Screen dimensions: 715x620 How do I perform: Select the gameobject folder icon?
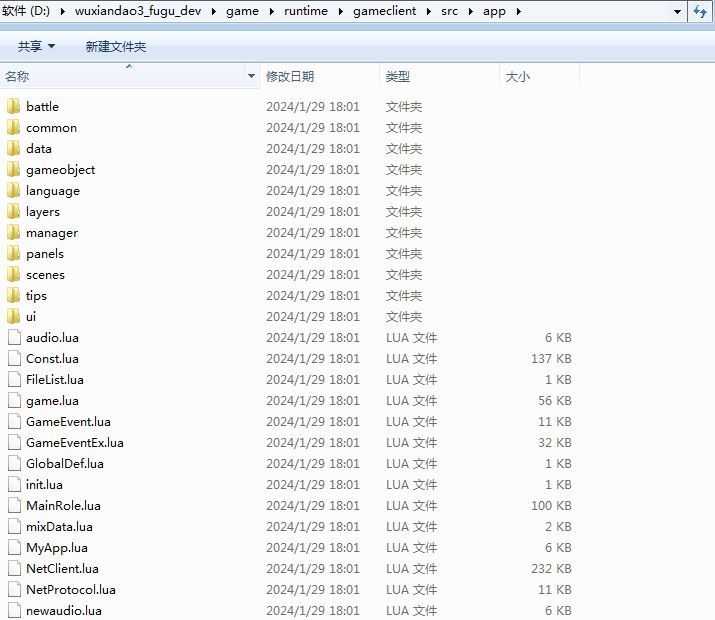(13, 169)
